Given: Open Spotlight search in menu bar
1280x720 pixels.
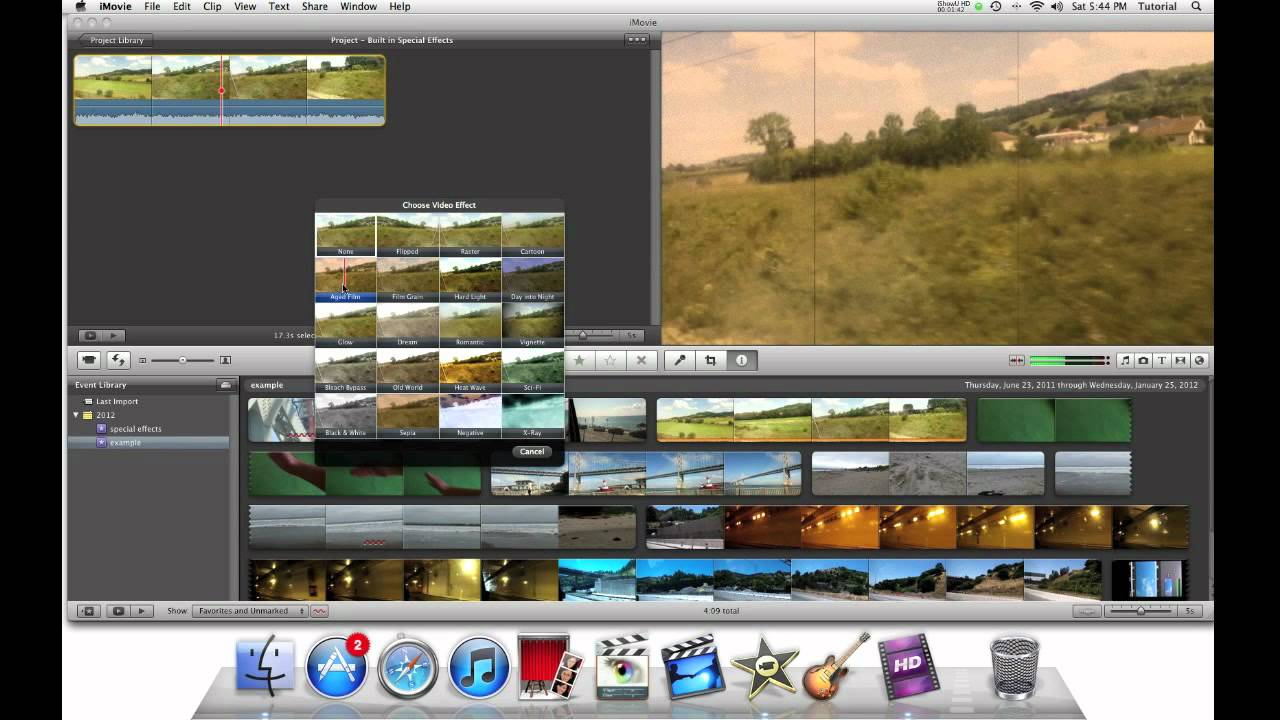Looking at the screenshot, I should 1196,7.
